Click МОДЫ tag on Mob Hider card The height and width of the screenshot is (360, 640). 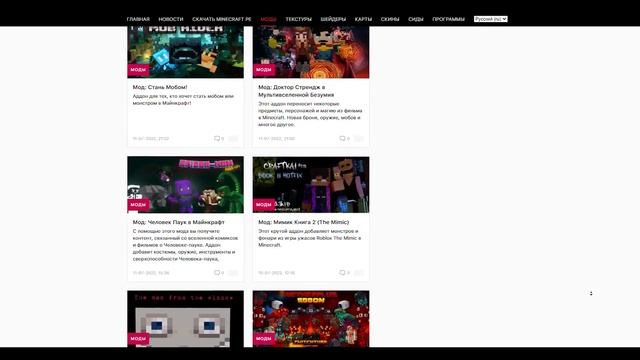tap(138, 70)
